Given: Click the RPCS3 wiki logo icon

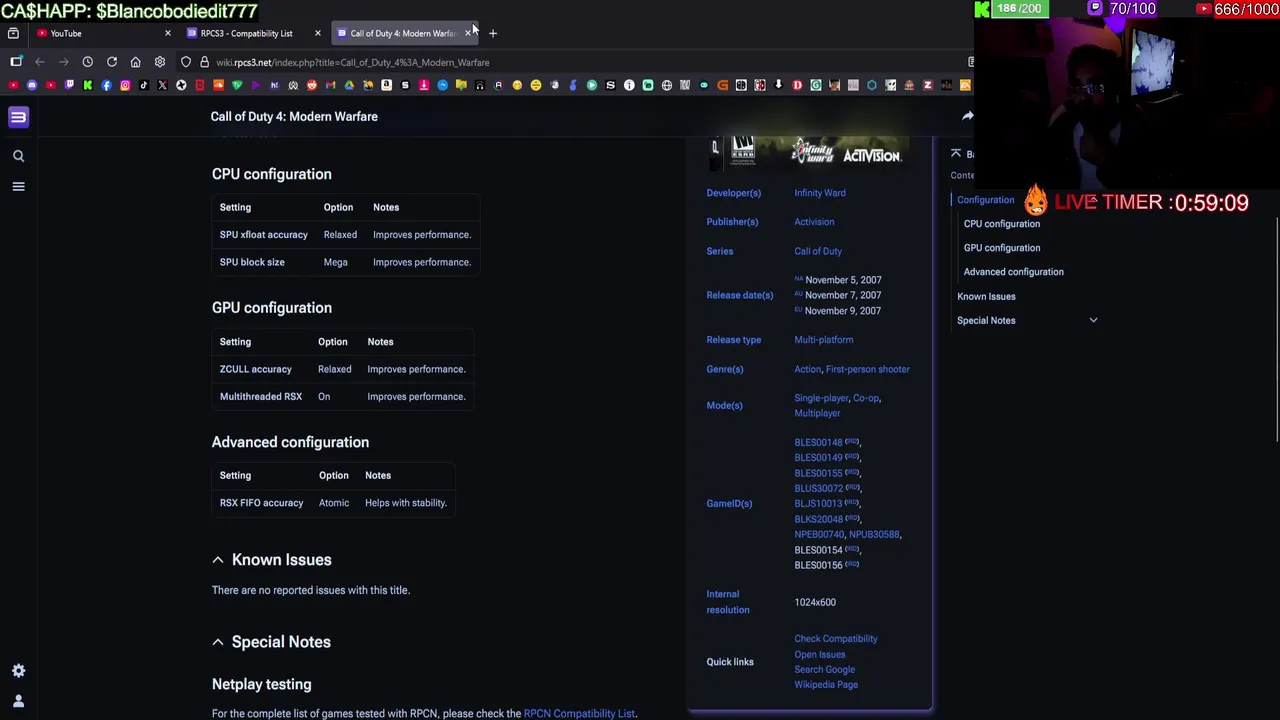Looking at the screenshot, I should pos(18,117).
